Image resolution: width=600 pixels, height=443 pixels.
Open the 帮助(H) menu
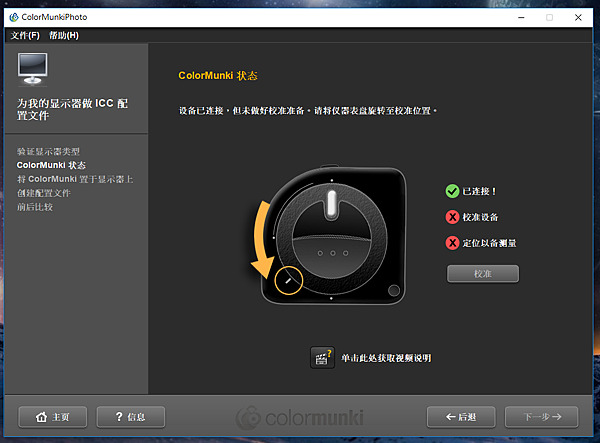click(x=64, y=36)
